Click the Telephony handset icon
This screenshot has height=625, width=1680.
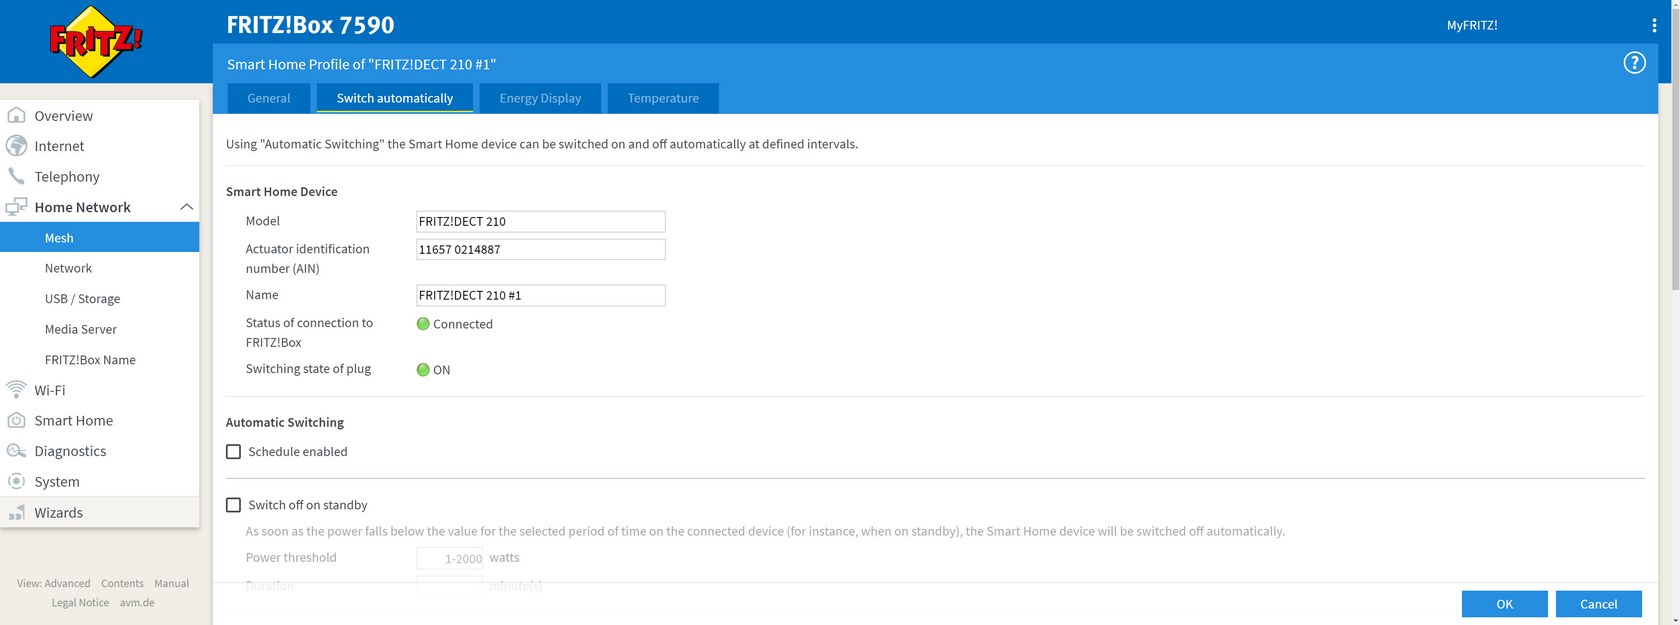click(16, 176)
